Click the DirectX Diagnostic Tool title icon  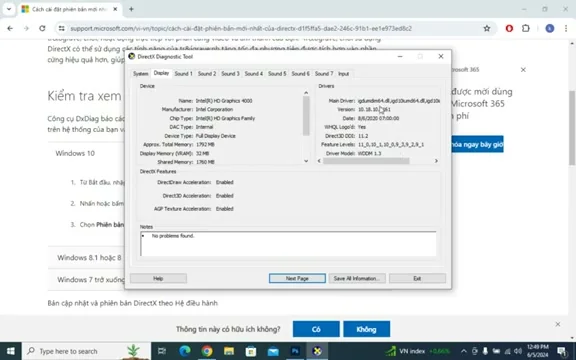pyautogui.click(x=132, y=56)
